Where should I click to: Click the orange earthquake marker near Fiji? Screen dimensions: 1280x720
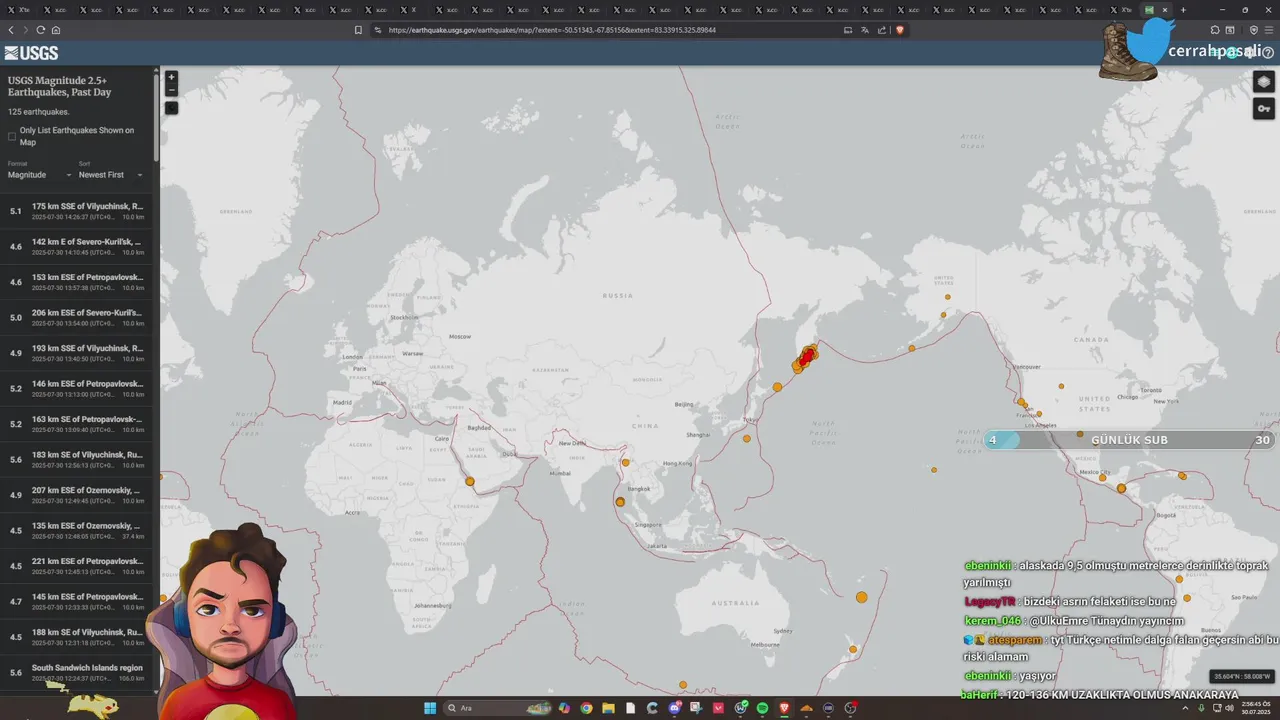pos(862,597)
